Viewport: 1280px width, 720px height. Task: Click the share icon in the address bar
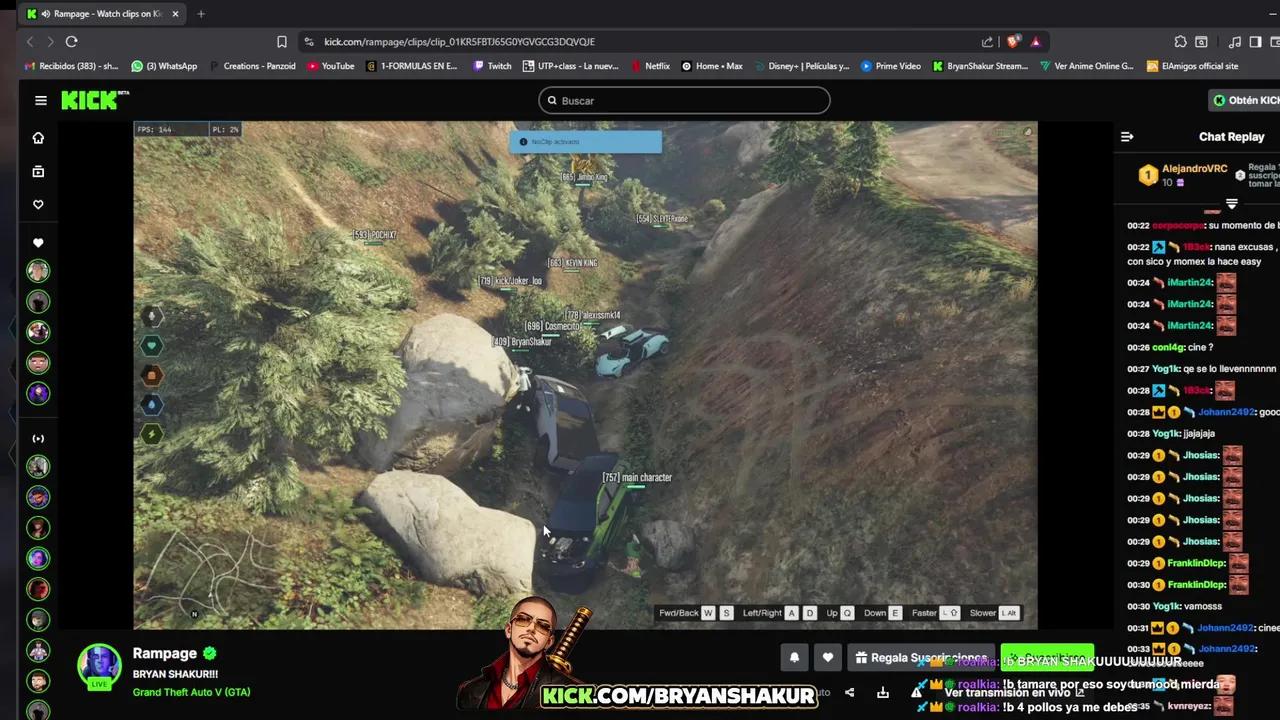[987, 41]
